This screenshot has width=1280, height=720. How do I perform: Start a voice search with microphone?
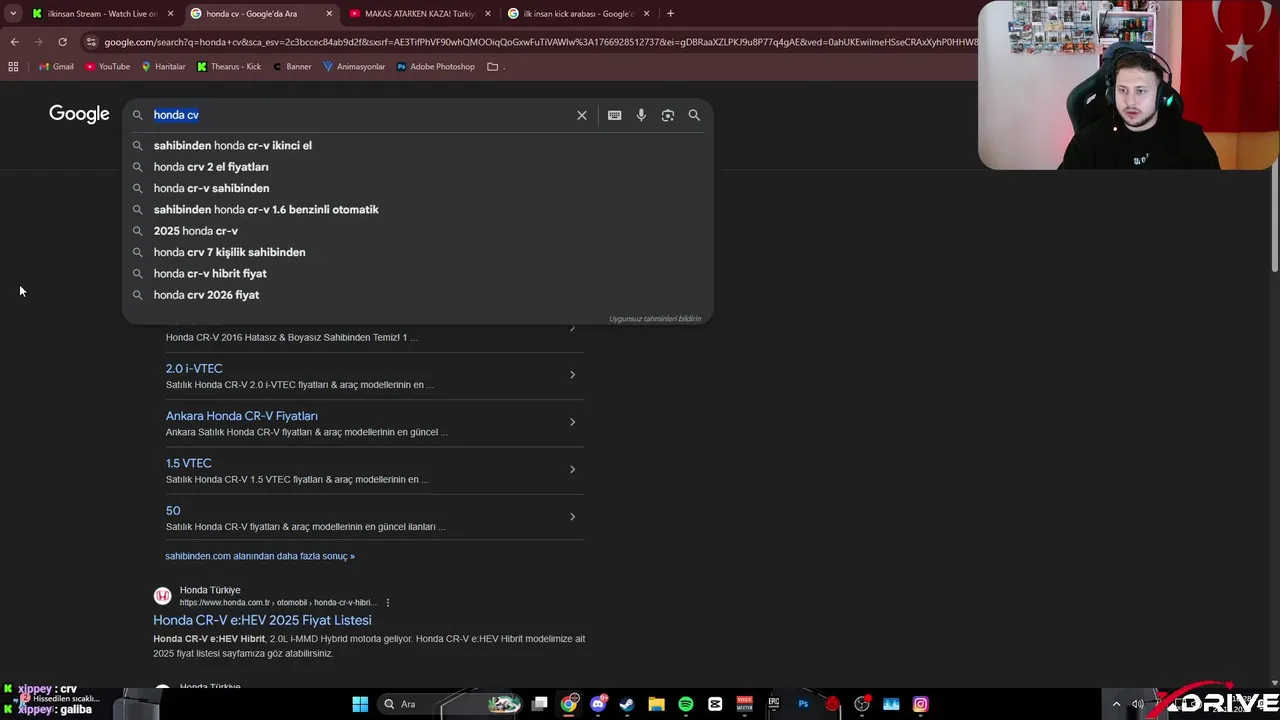(641, 115)
